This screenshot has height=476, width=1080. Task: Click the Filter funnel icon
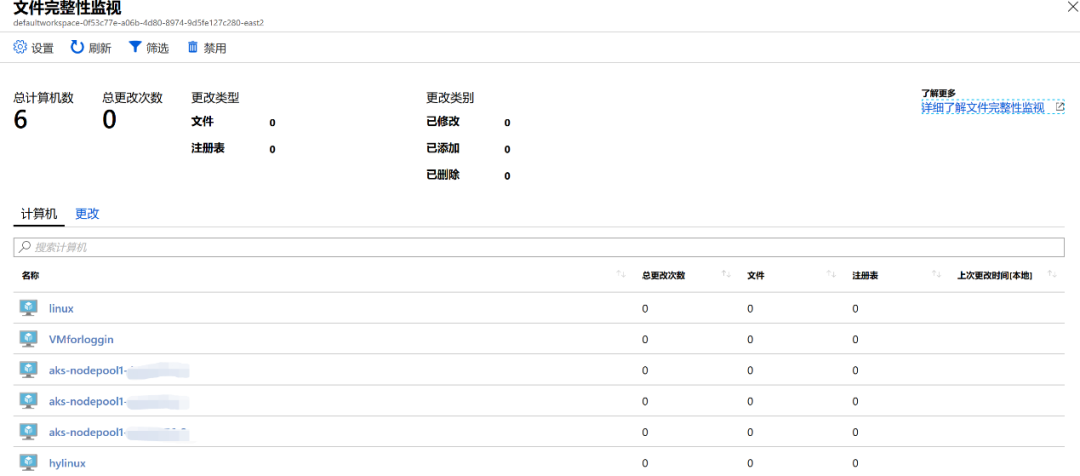(x=135, y=47)
